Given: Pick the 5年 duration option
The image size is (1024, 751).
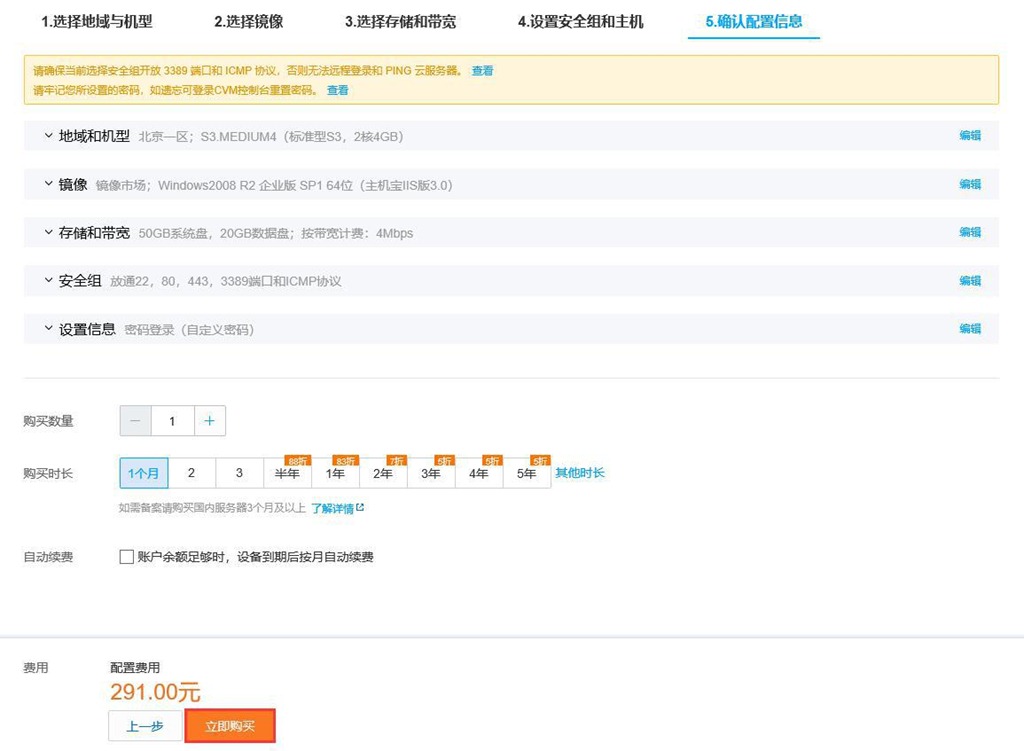Looking at the screenshot, I should [x=526, y=473].
